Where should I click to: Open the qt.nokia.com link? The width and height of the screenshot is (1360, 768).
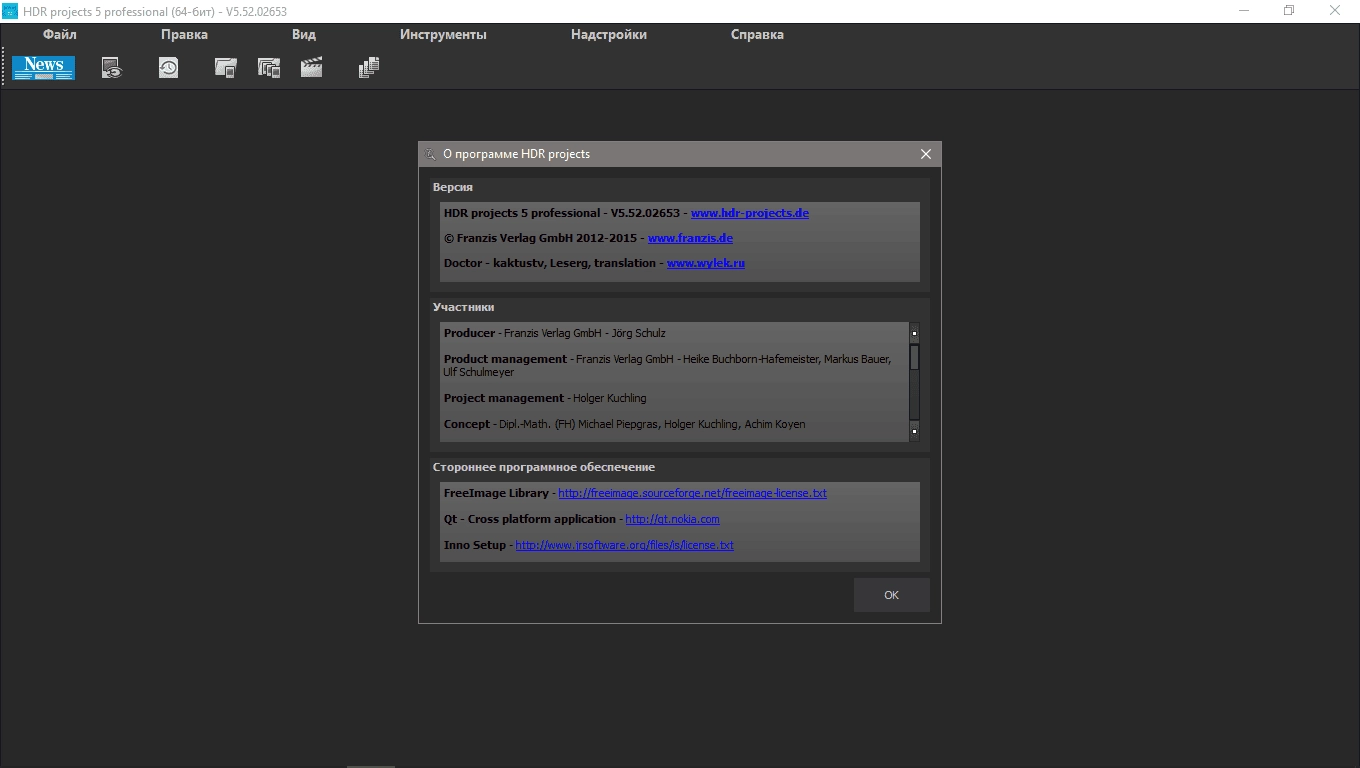672,519
